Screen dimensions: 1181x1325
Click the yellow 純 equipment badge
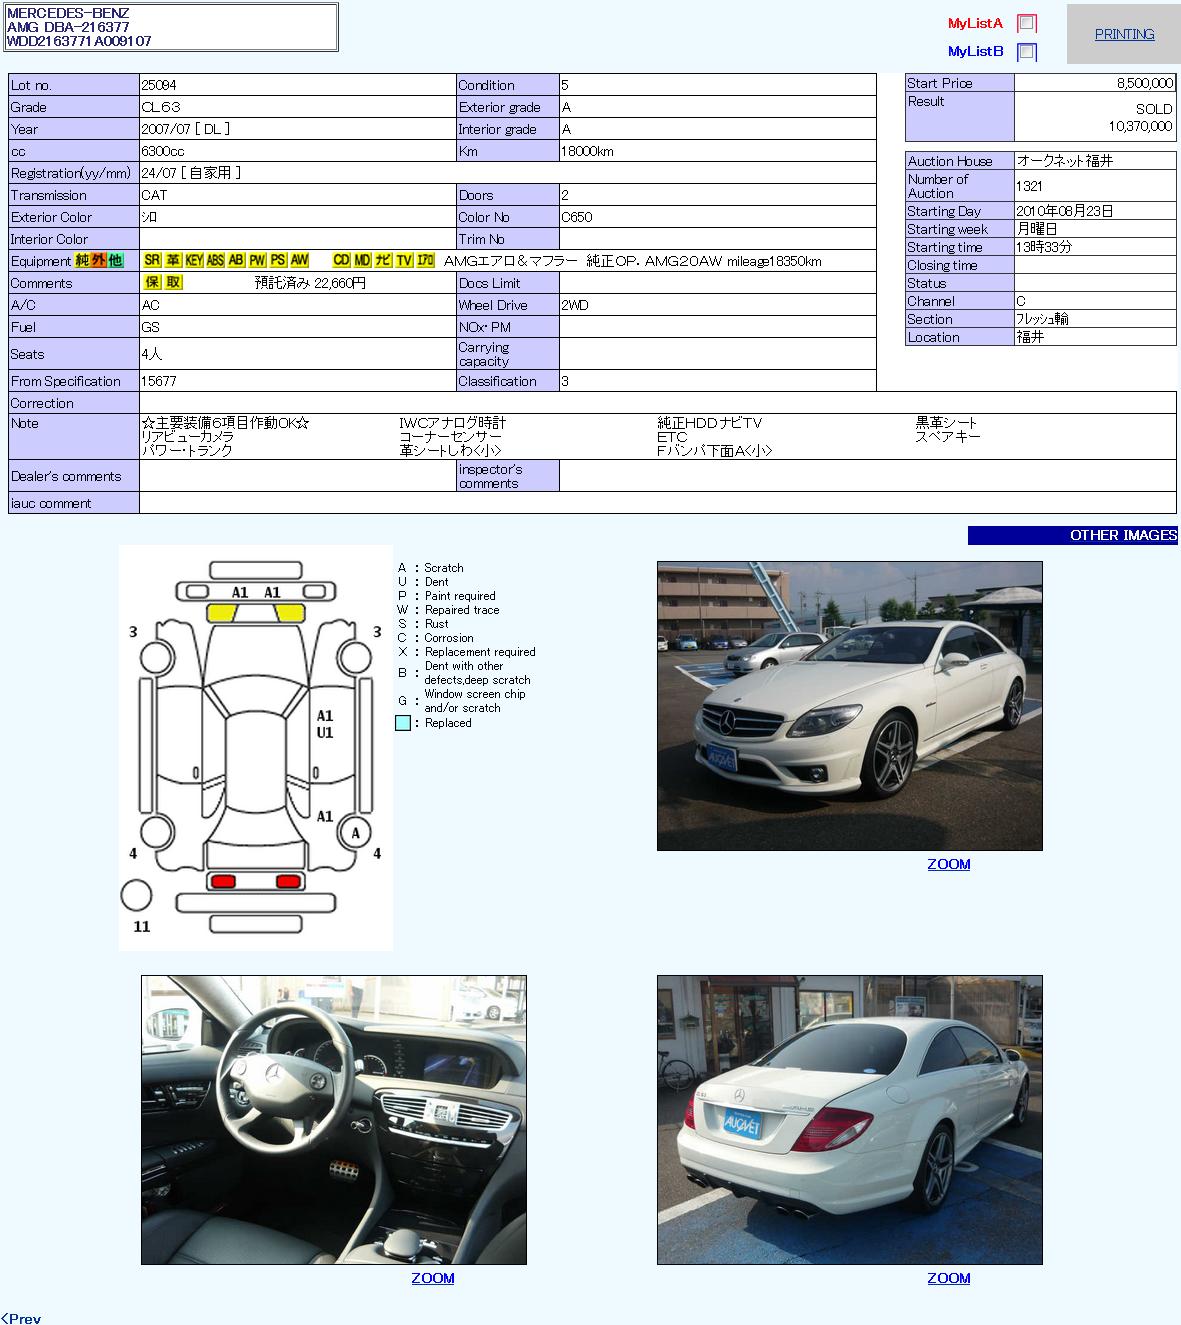coord(83,261)
